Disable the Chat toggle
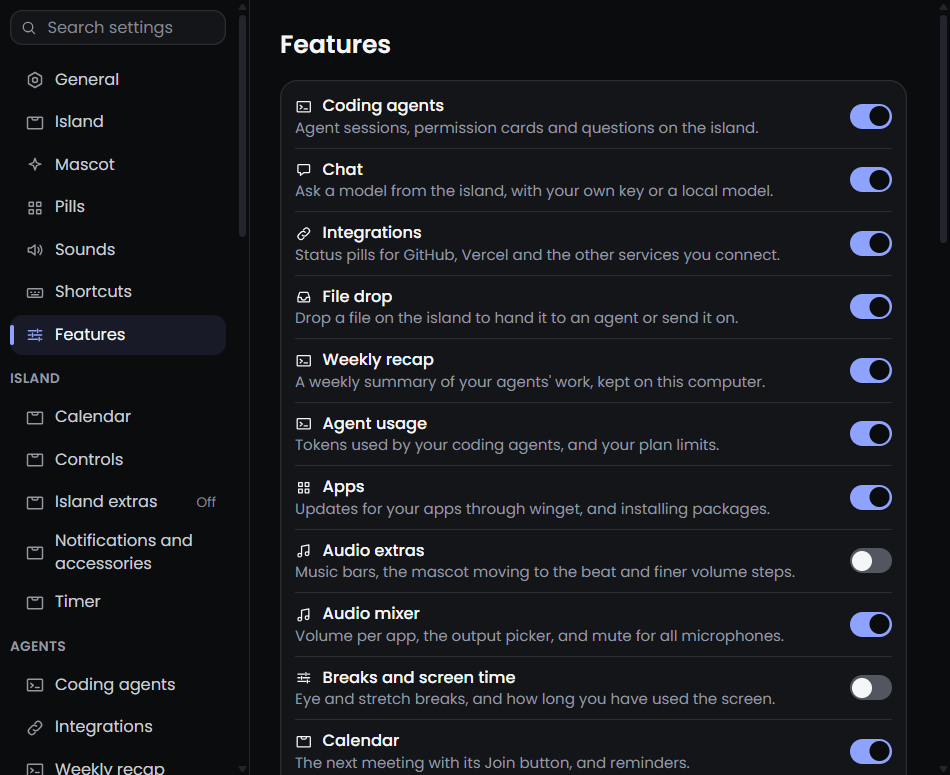Image resolution: width=950 pixels, height=775 pixels. click(871, 179)
